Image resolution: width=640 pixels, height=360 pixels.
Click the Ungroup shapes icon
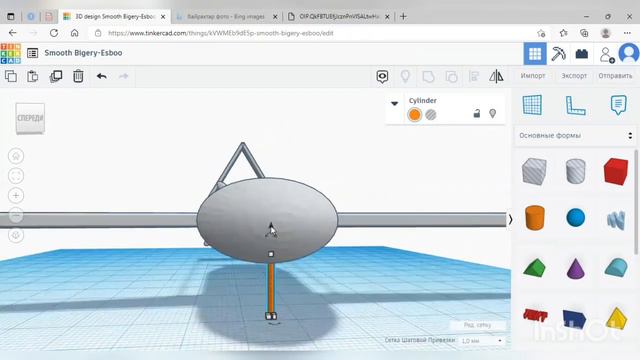pyautogui.click(x=451, y=76)
